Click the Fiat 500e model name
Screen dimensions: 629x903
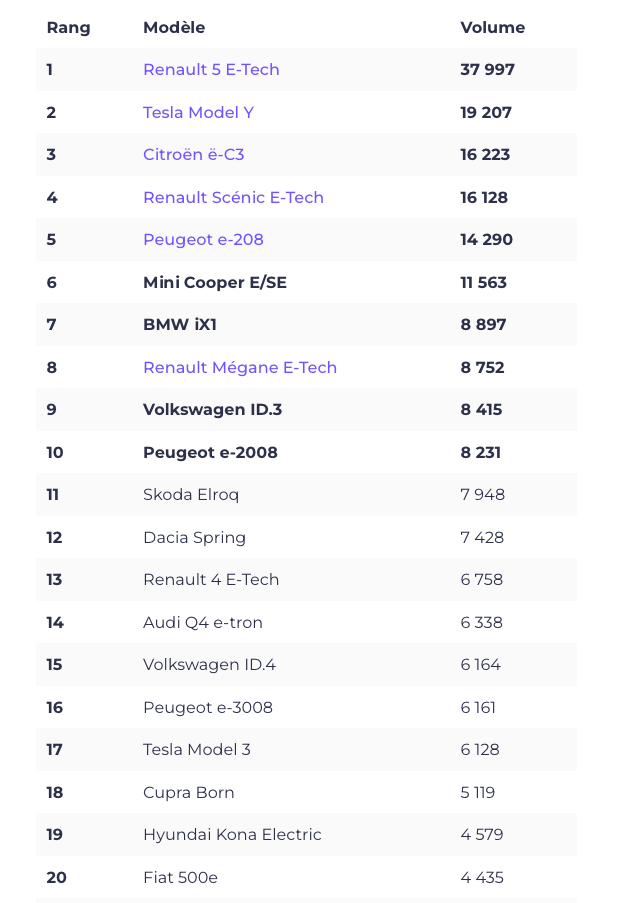tap(180, 877)
